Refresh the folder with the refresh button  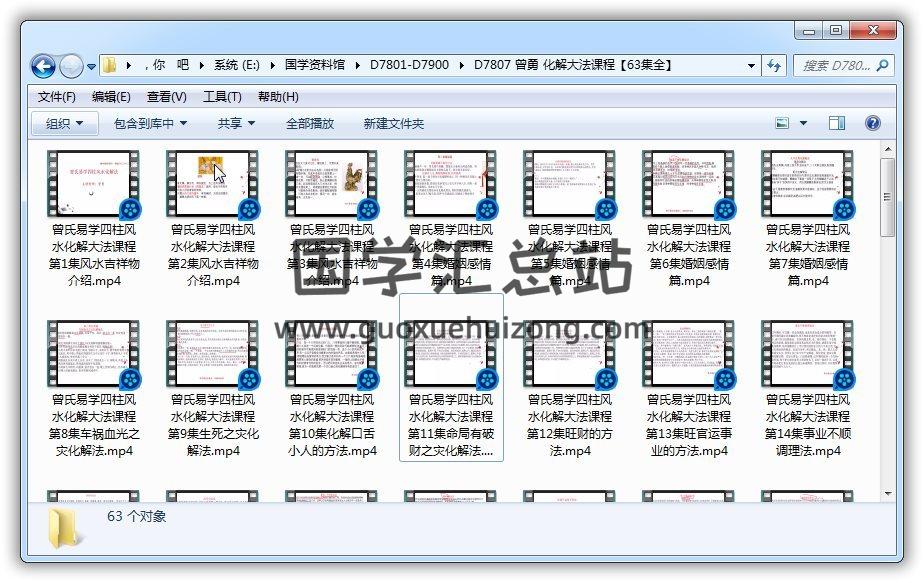point(774,65)
